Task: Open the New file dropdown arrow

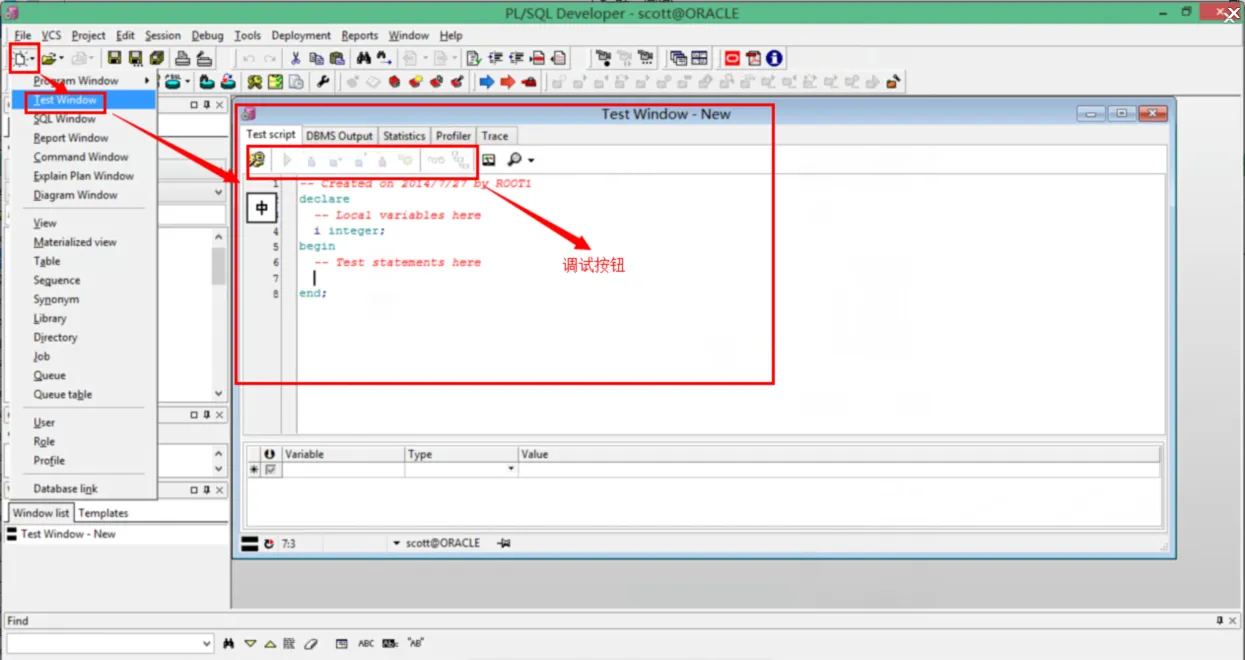Action: pos(32,59)
